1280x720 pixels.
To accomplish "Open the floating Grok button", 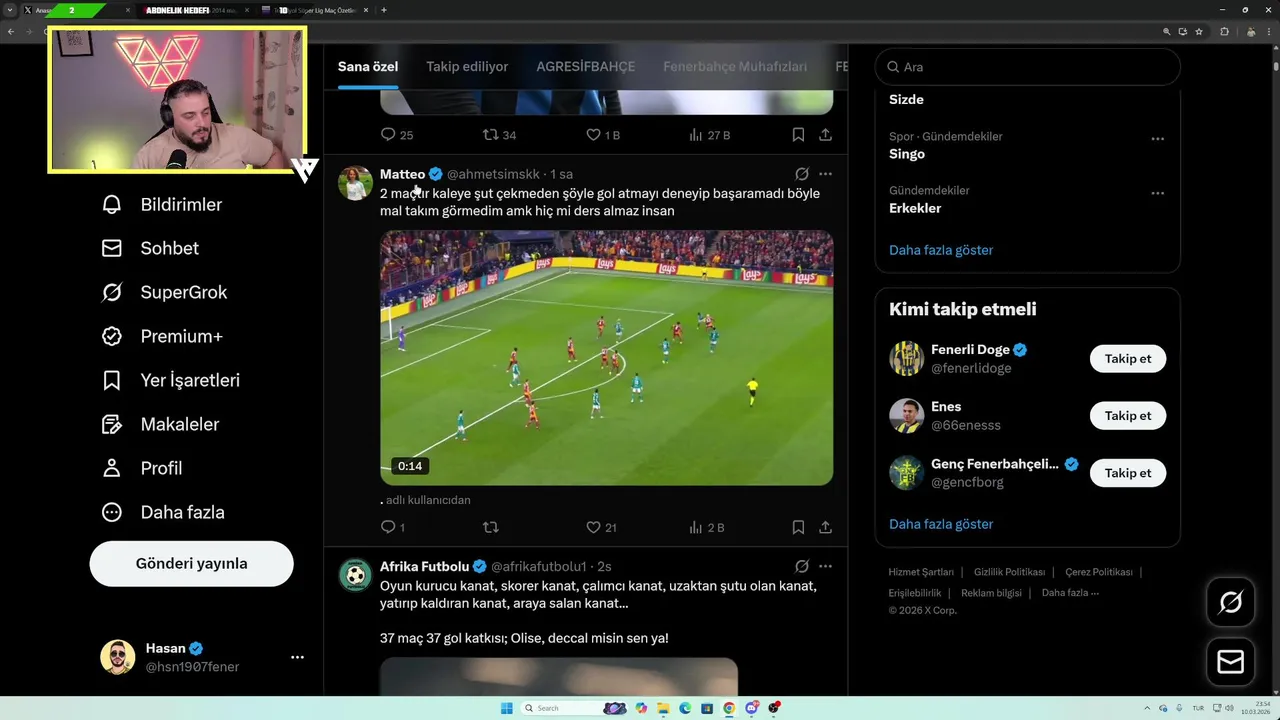I will (1230, 602).
